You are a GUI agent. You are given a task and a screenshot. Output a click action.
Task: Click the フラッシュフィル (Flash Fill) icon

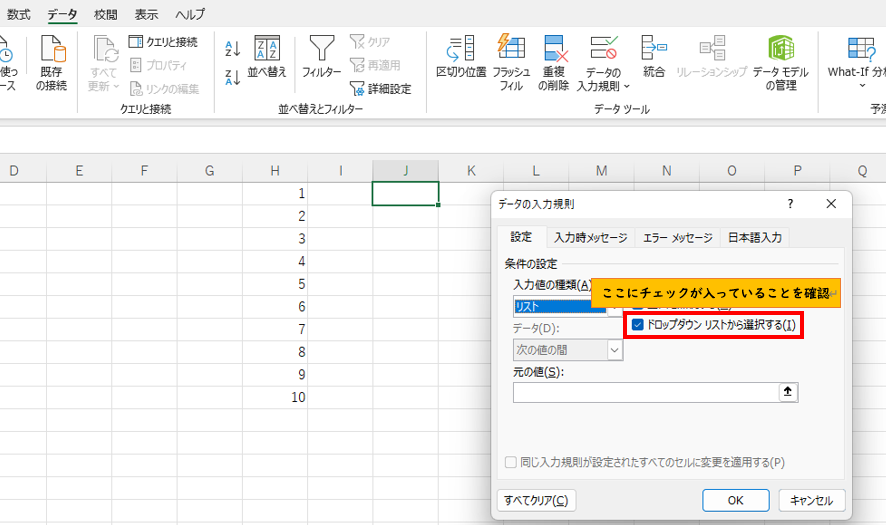pos(511,49)
